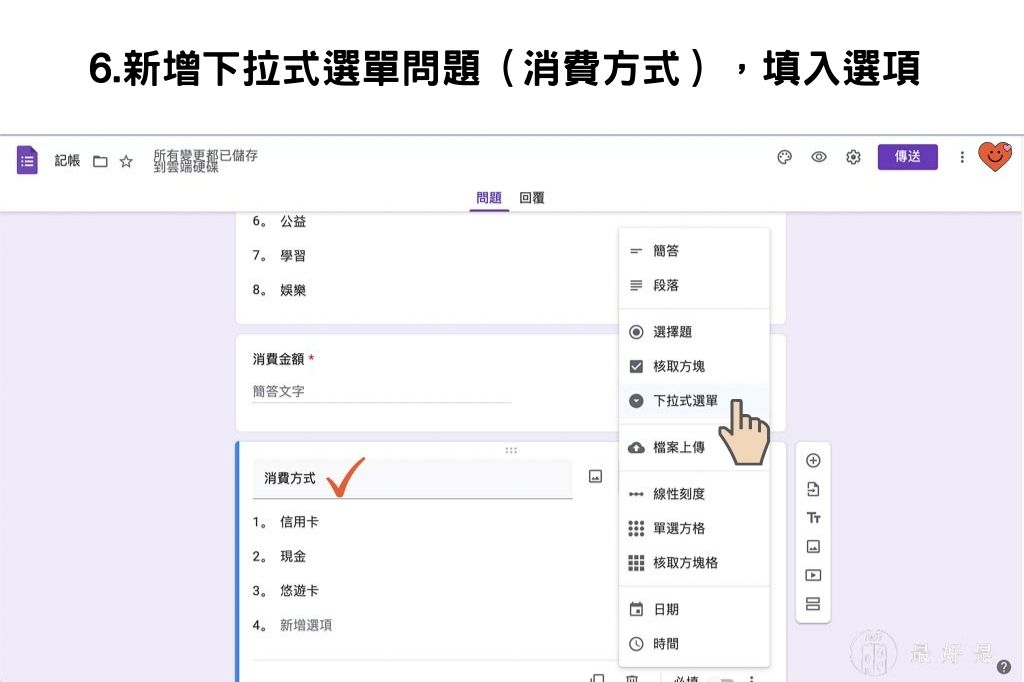
Task: Add a new section using the bottom sidebar icon
Action: click(x=813, y=603)
